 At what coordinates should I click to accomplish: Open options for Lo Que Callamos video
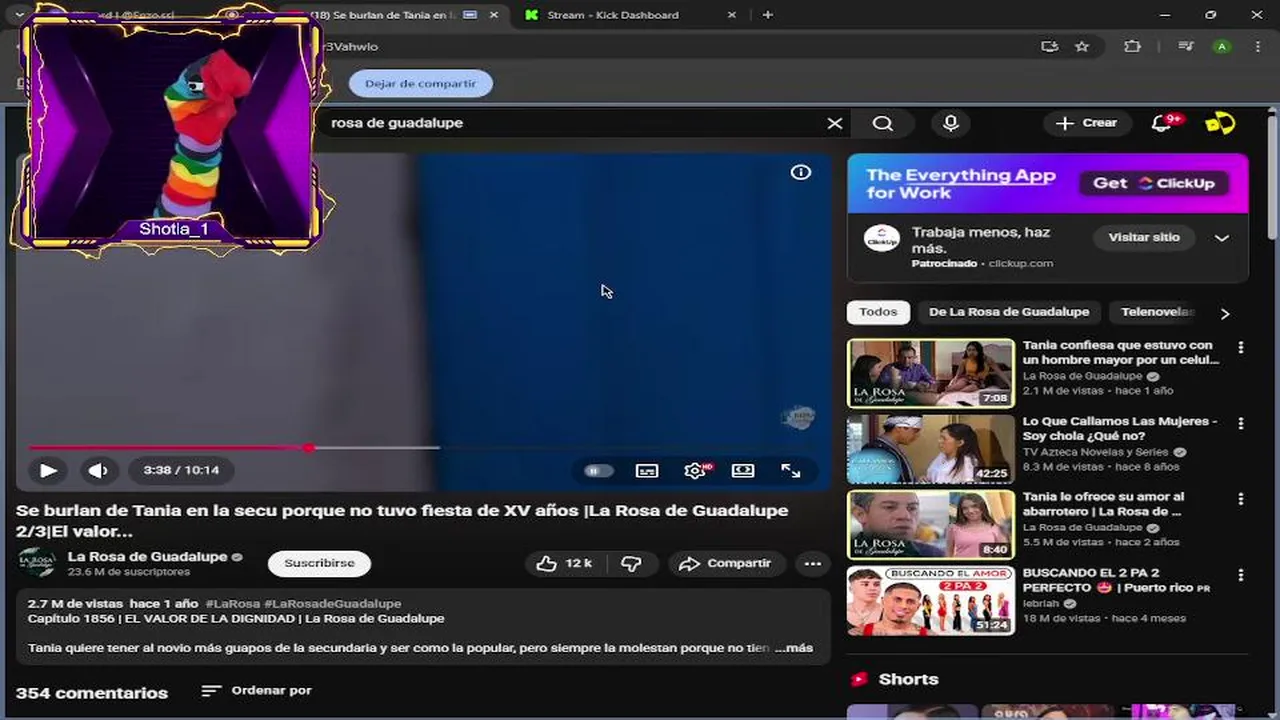coord(1241,423)
